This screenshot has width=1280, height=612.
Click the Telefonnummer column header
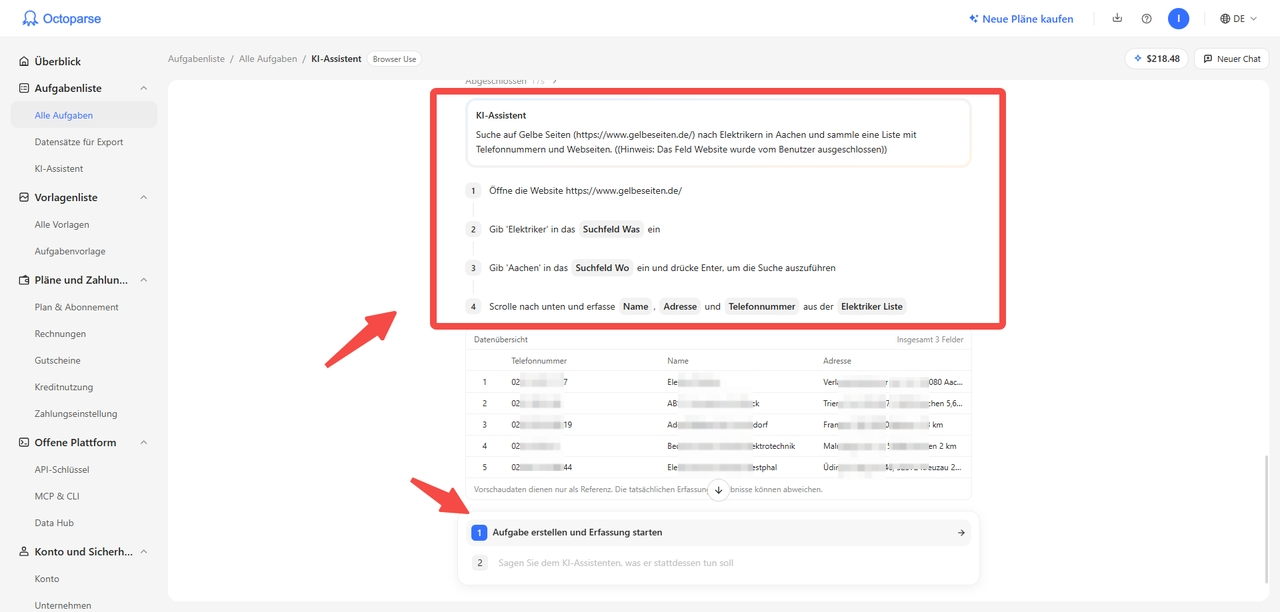(539, 360)
